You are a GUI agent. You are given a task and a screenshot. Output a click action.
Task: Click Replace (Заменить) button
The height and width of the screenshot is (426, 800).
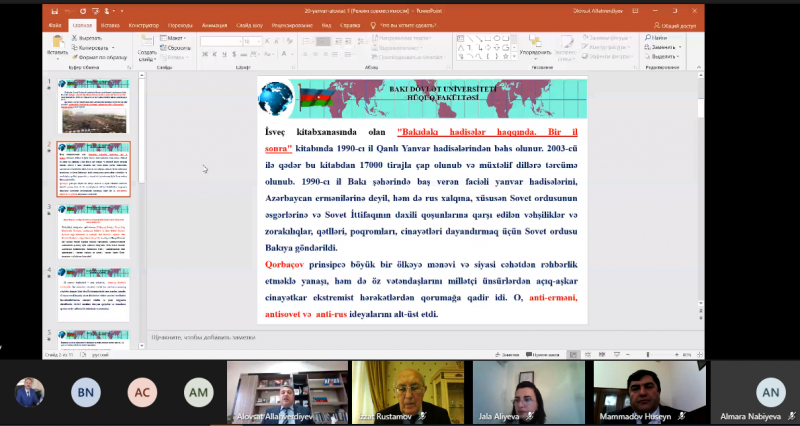(x=660, y=47)
